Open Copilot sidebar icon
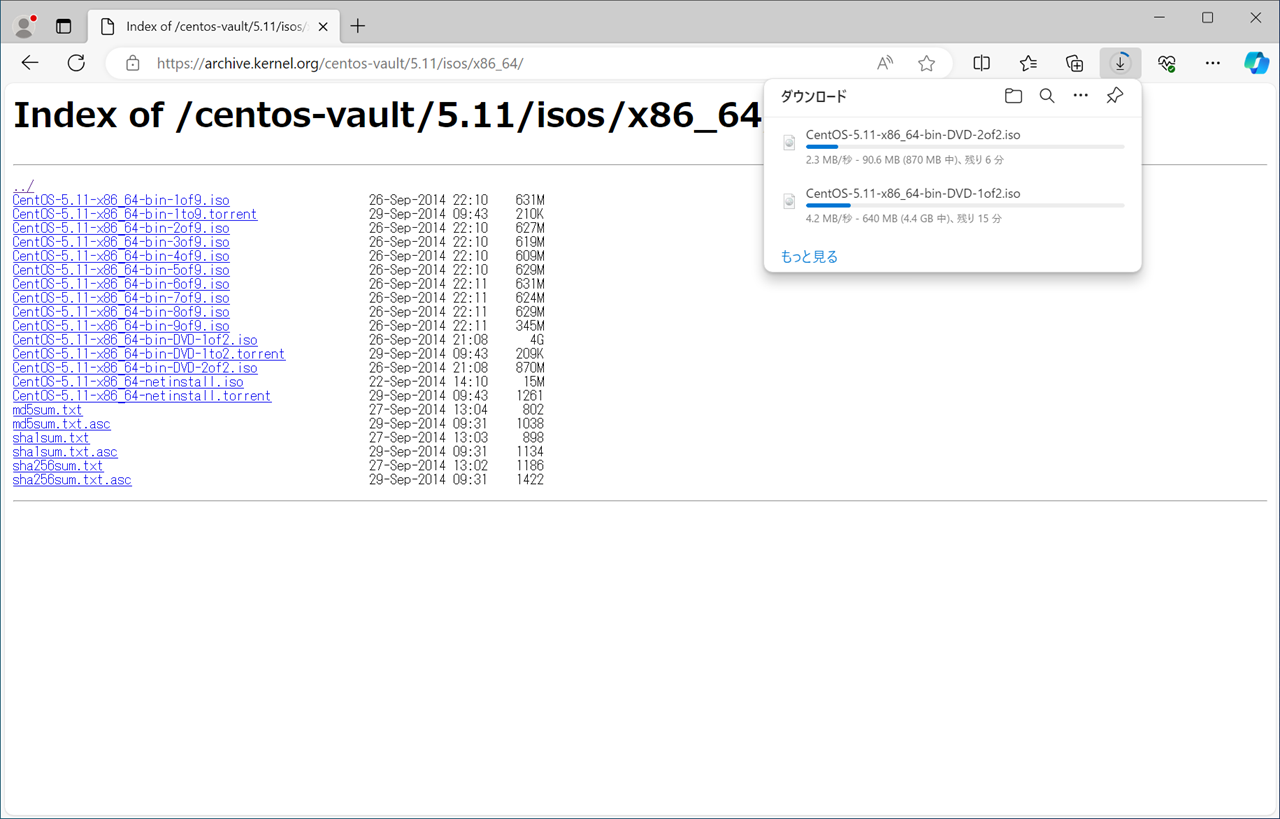This screenshot has height=819, width=1280. pyautogui.click(x=1256, y=63)
